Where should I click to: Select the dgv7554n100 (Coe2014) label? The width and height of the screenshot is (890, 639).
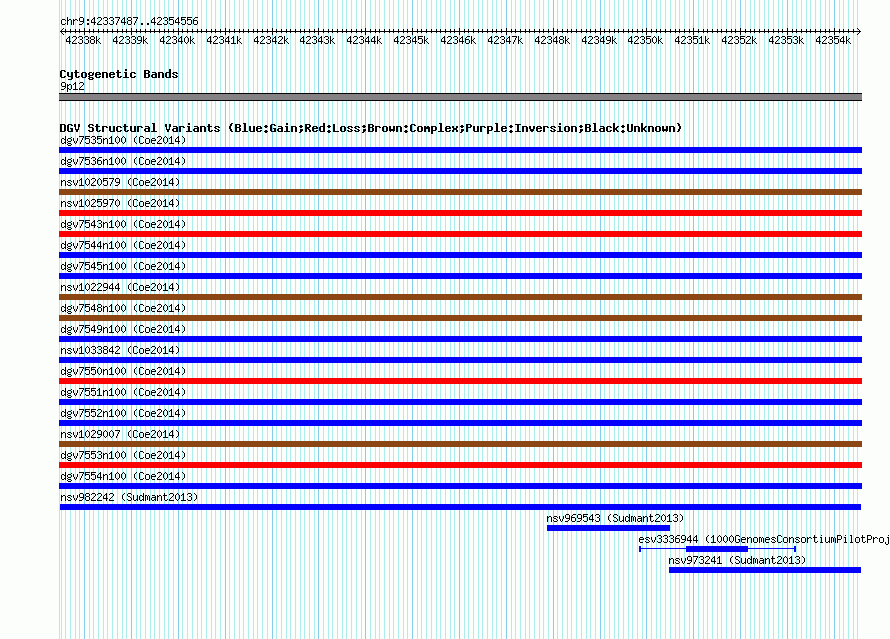[123, 476]
